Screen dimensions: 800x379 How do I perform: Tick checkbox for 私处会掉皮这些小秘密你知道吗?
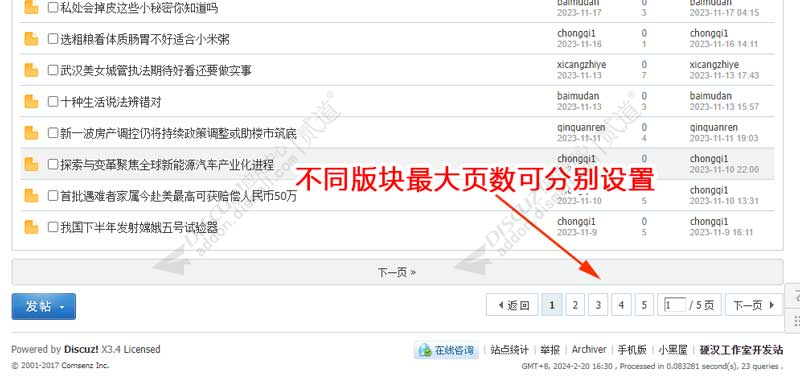pos(53,8)
